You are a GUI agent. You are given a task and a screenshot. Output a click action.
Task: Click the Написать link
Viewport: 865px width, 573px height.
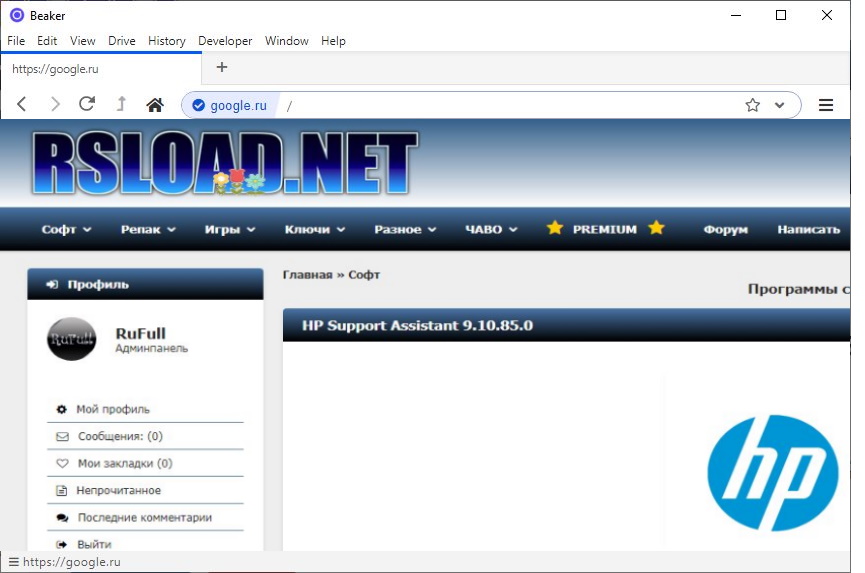pyautogui.click(x=808, y=229)
